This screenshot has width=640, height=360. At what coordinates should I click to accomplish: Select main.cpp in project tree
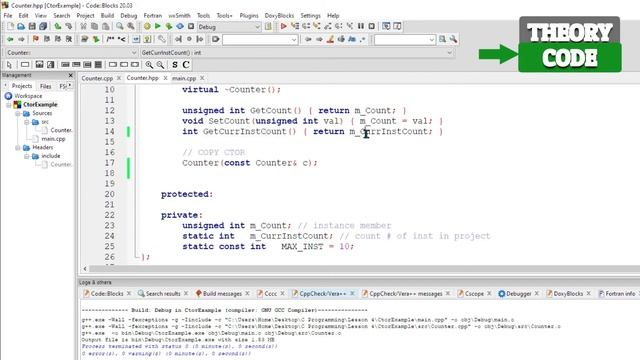(x=53, y=139)
